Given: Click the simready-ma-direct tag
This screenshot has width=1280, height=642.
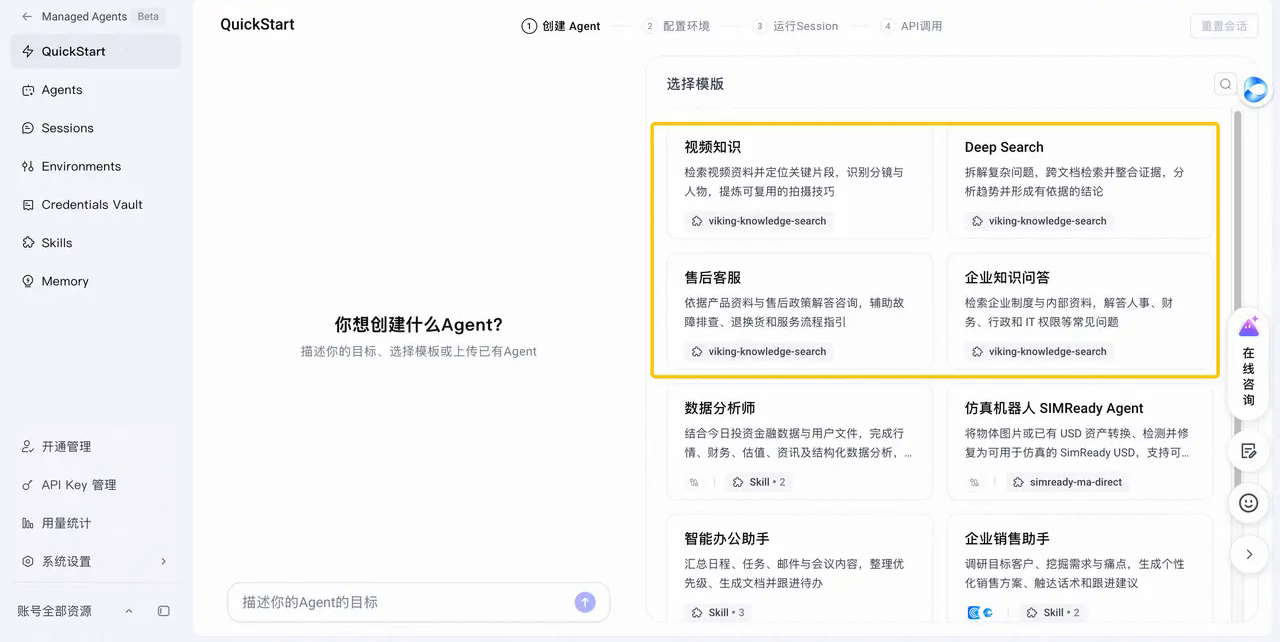Looking at the screenshot, I should (1068, 482).
